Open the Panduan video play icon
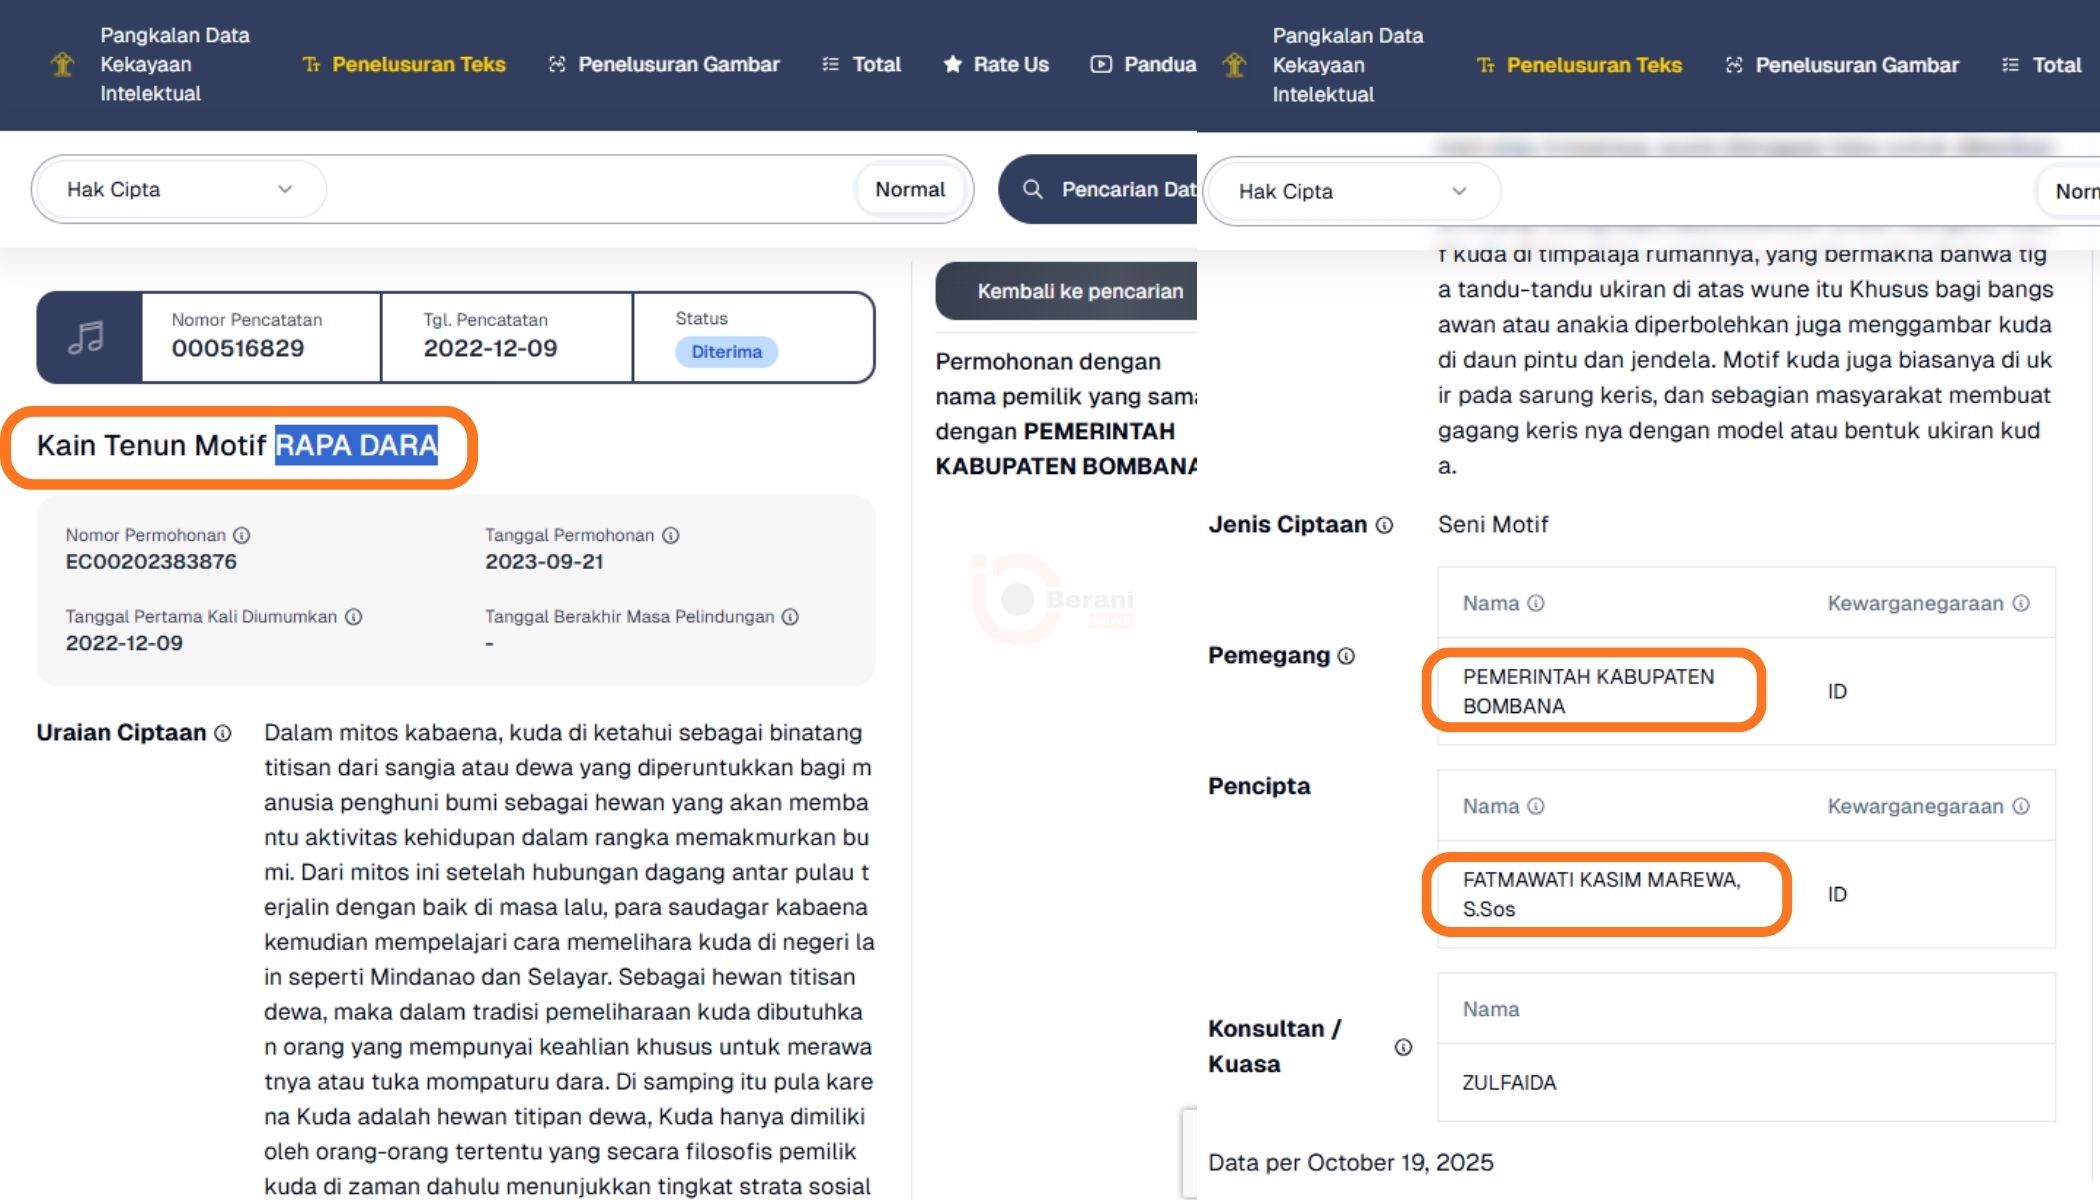 1100,64
